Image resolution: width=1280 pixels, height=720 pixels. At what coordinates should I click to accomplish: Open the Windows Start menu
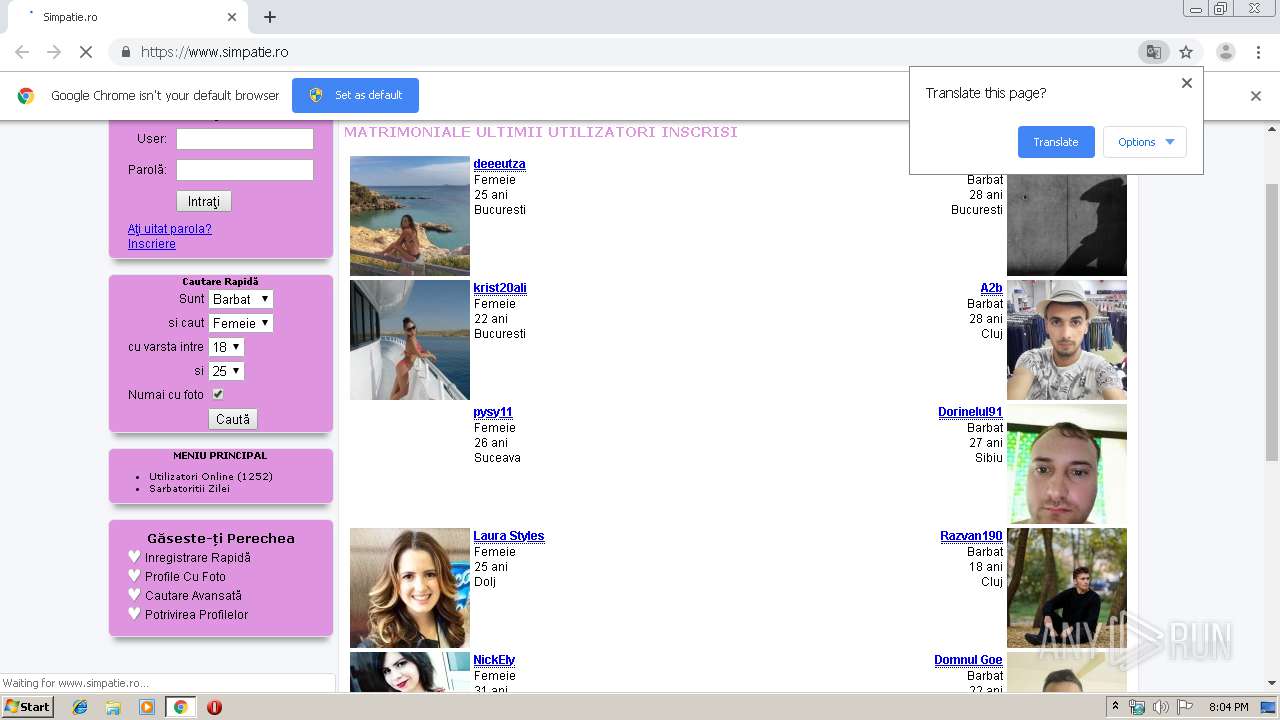pos(27,707)
